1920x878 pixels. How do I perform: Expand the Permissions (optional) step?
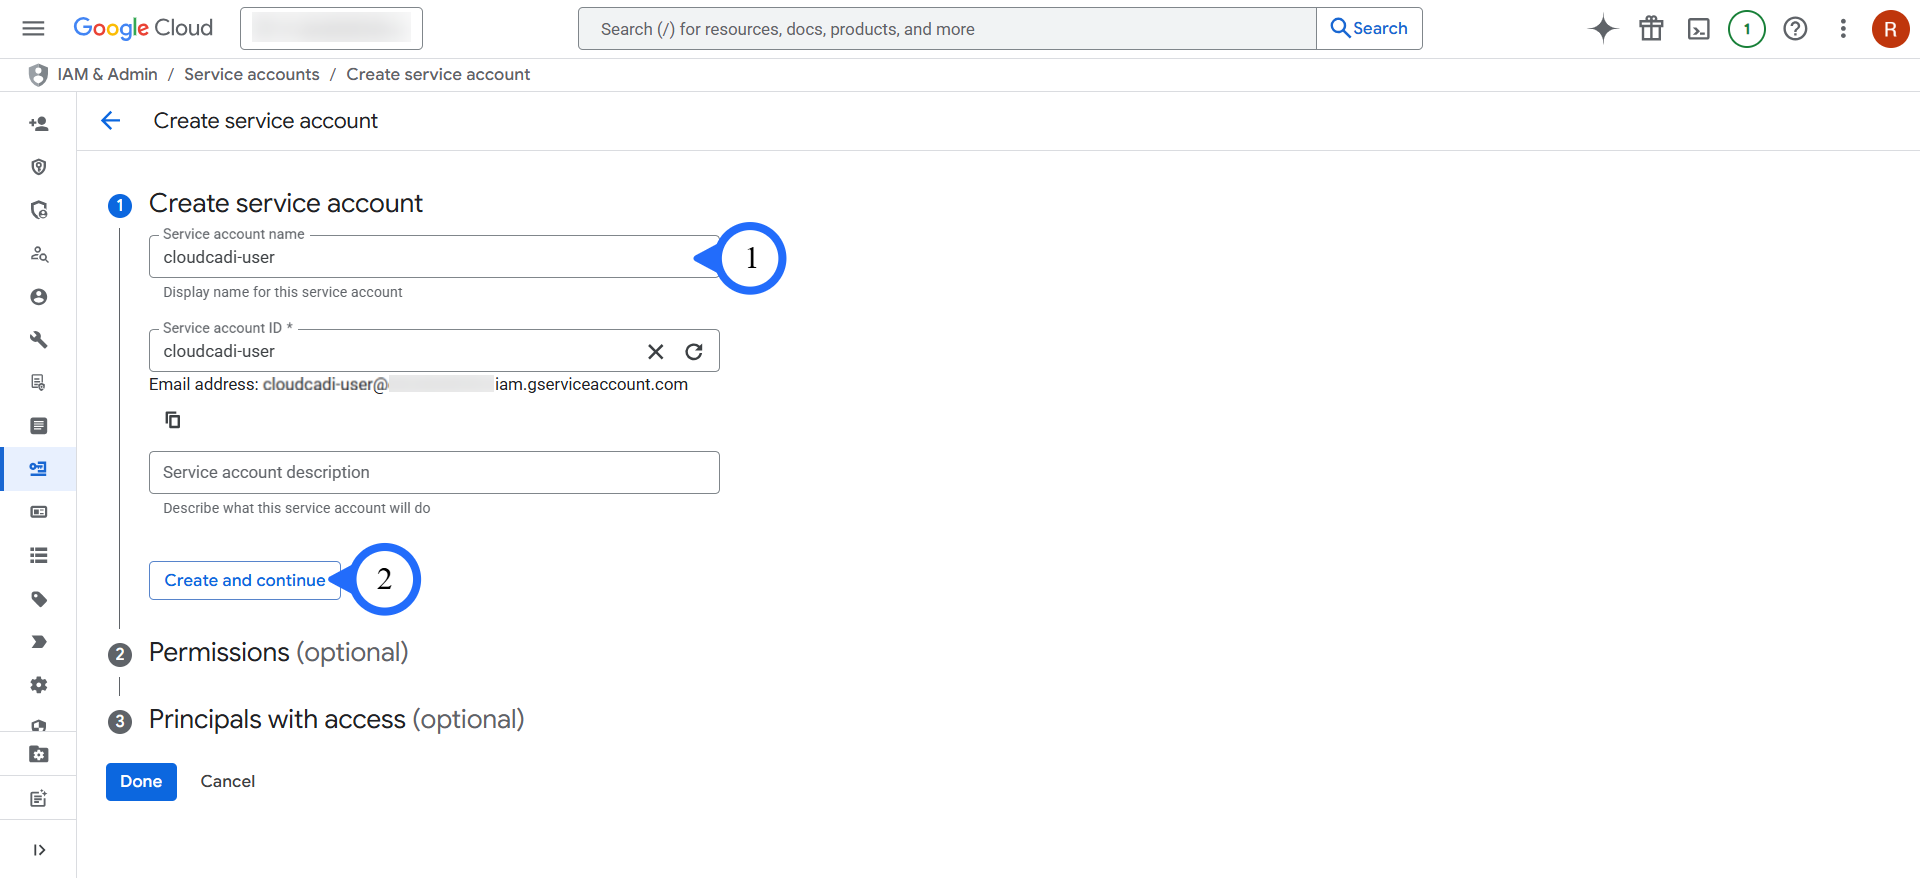coord(278,653)
